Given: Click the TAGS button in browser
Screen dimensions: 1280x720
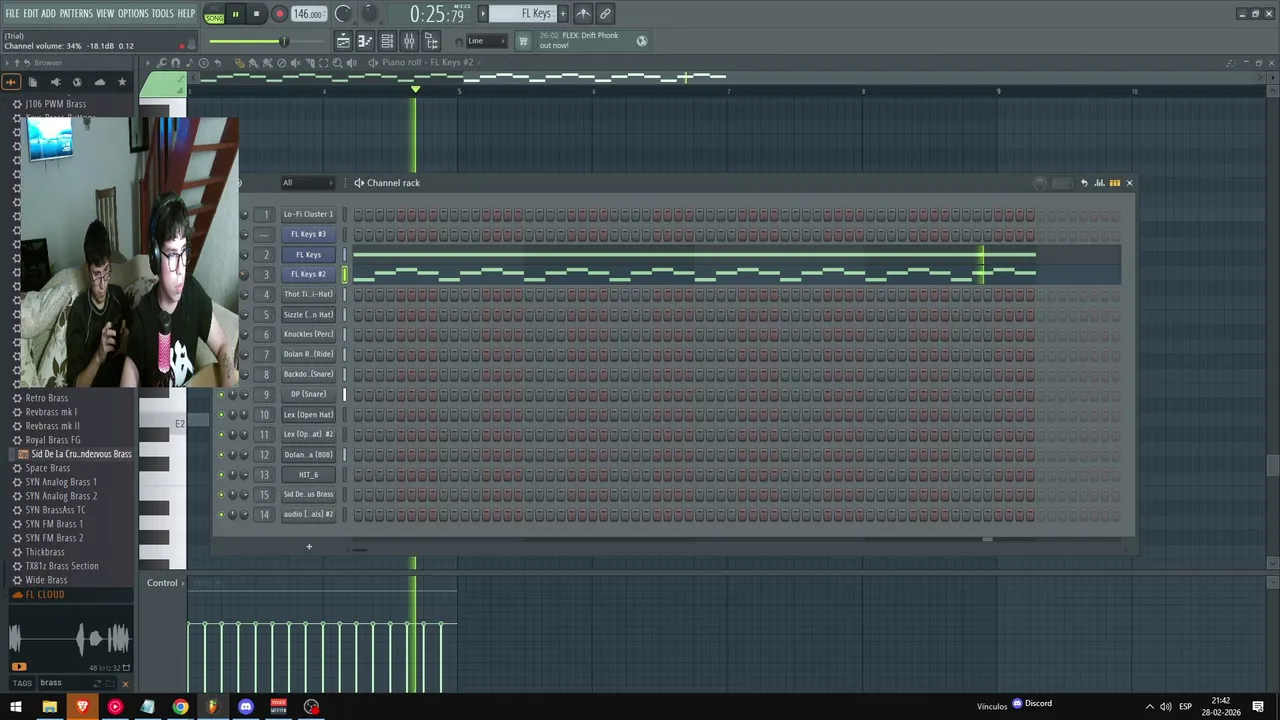Looking at the screenshot, I should pyautogui.click(x=22, y=683).
